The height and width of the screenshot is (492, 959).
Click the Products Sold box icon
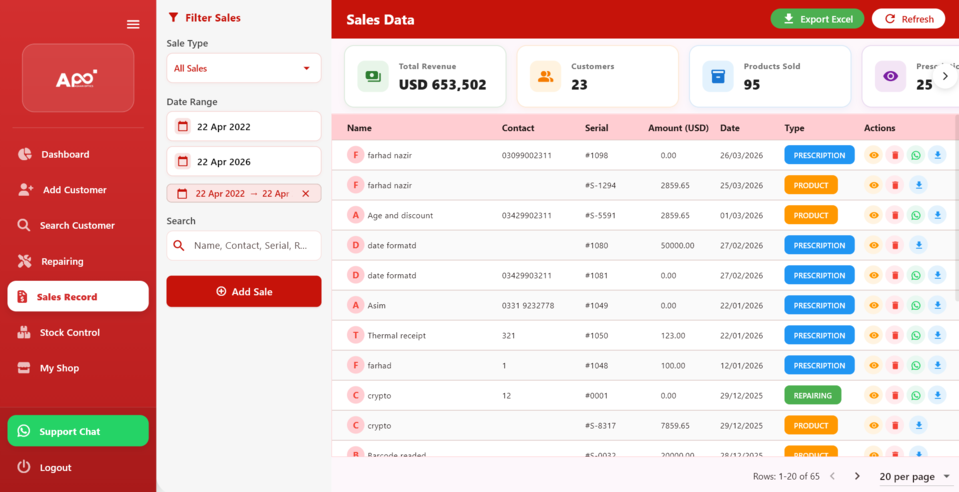tap(717, 76)
